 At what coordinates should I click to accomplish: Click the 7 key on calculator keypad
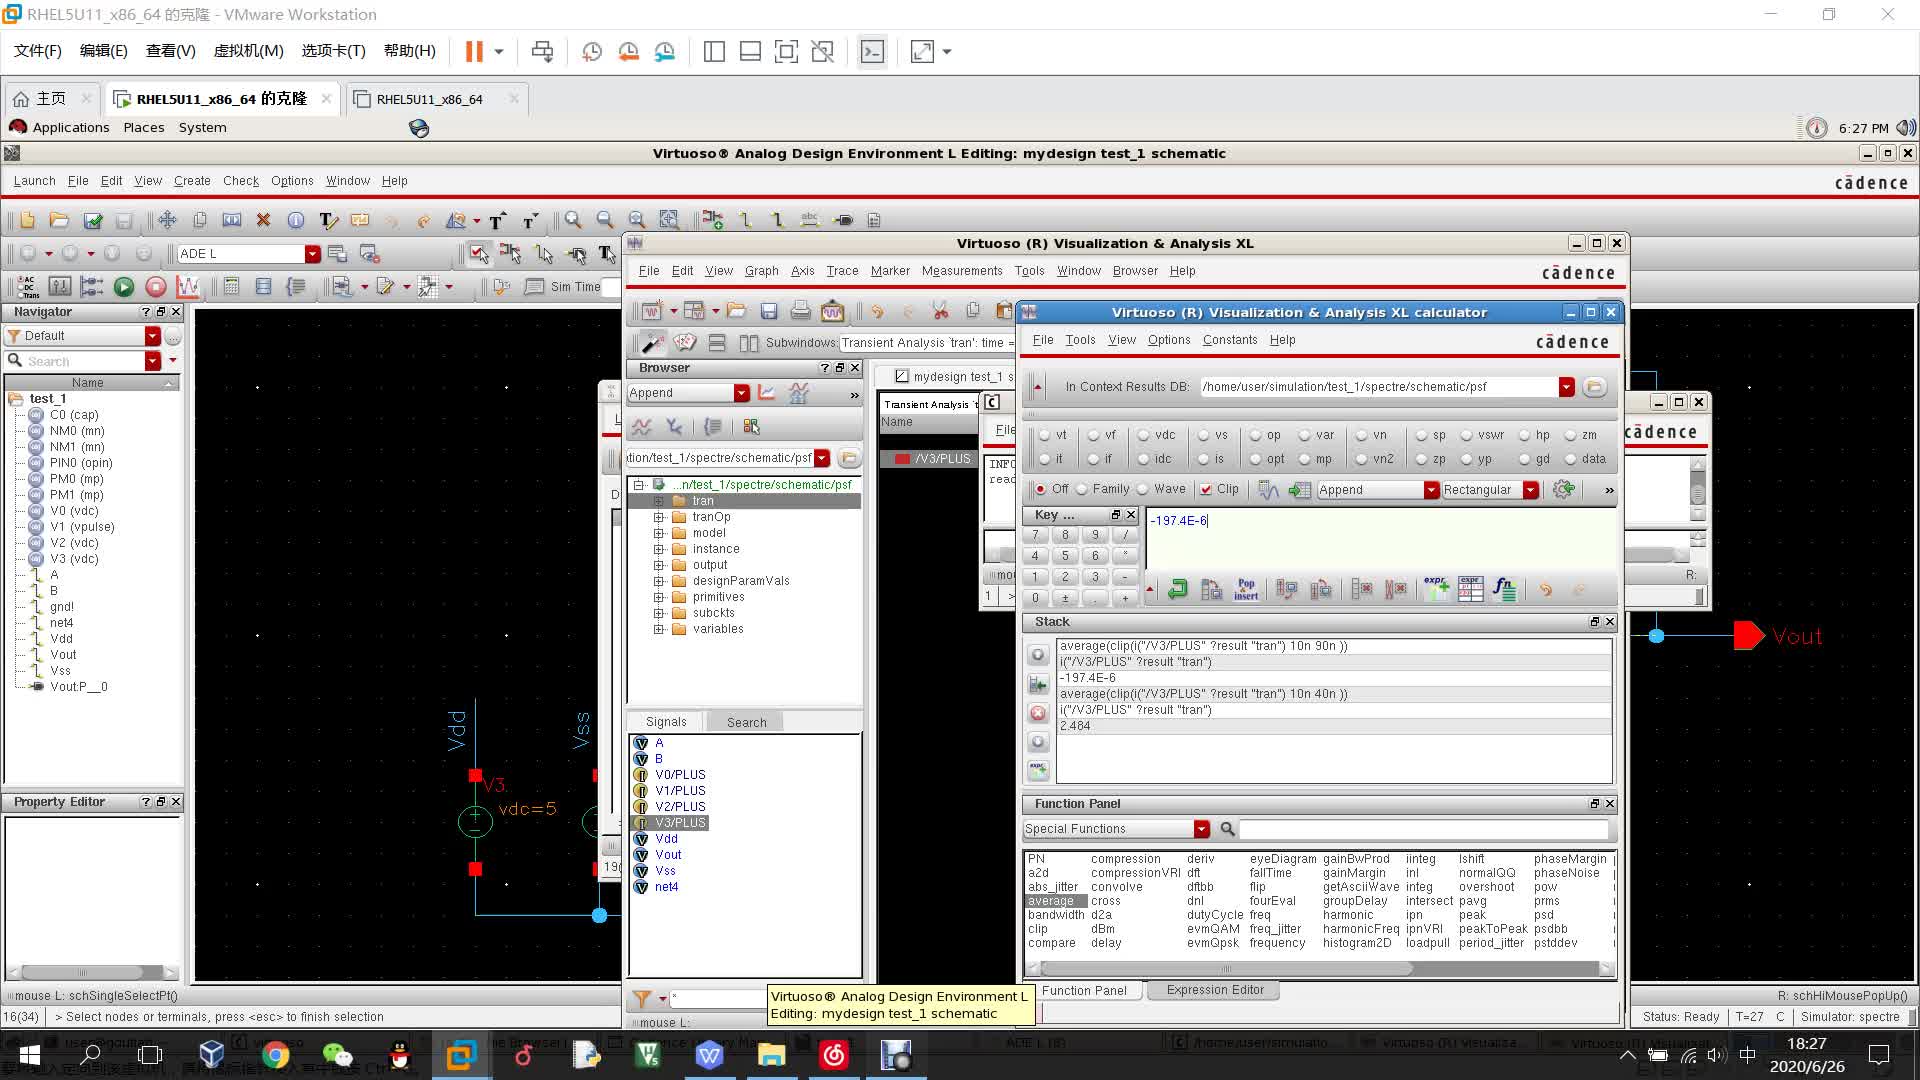(x=1035, y=535)
